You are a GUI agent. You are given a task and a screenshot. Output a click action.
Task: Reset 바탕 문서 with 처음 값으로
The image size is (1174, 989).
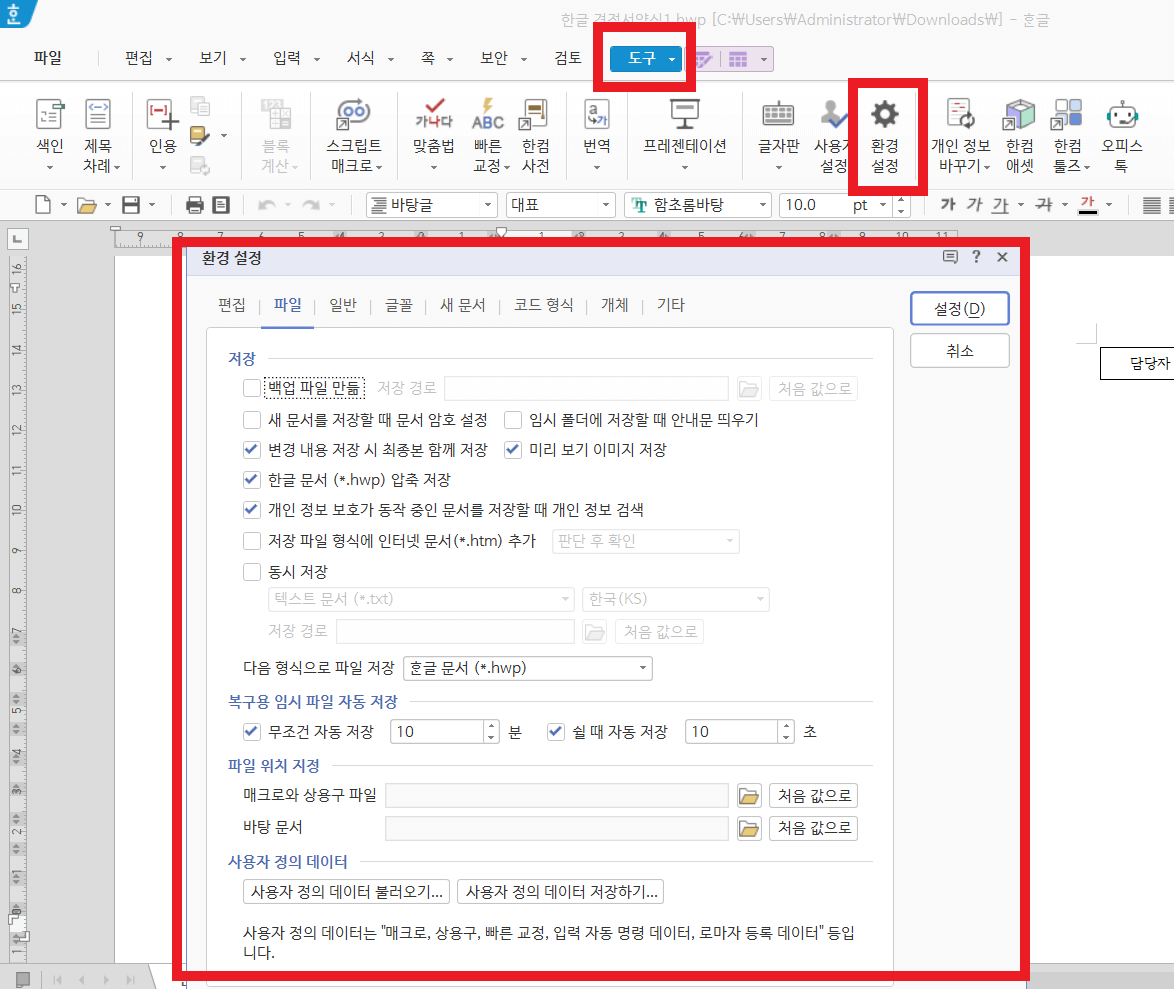pyautogui.click(x=813, y=829)
